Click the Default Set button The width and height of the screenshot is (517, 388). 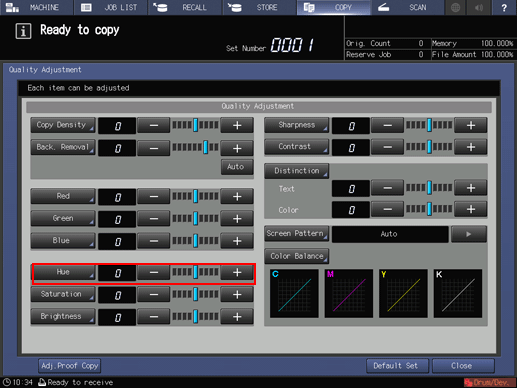(397, 366)
